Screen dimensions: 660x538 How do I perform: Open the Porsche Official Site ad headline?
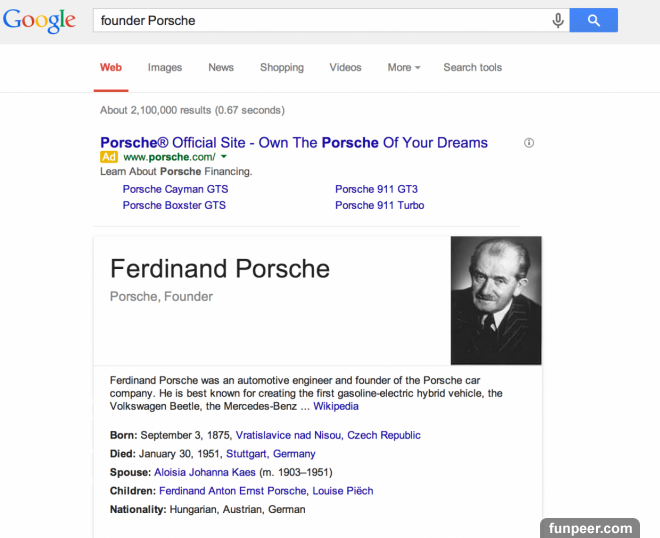pyautogui.click(x=294, y=143)
